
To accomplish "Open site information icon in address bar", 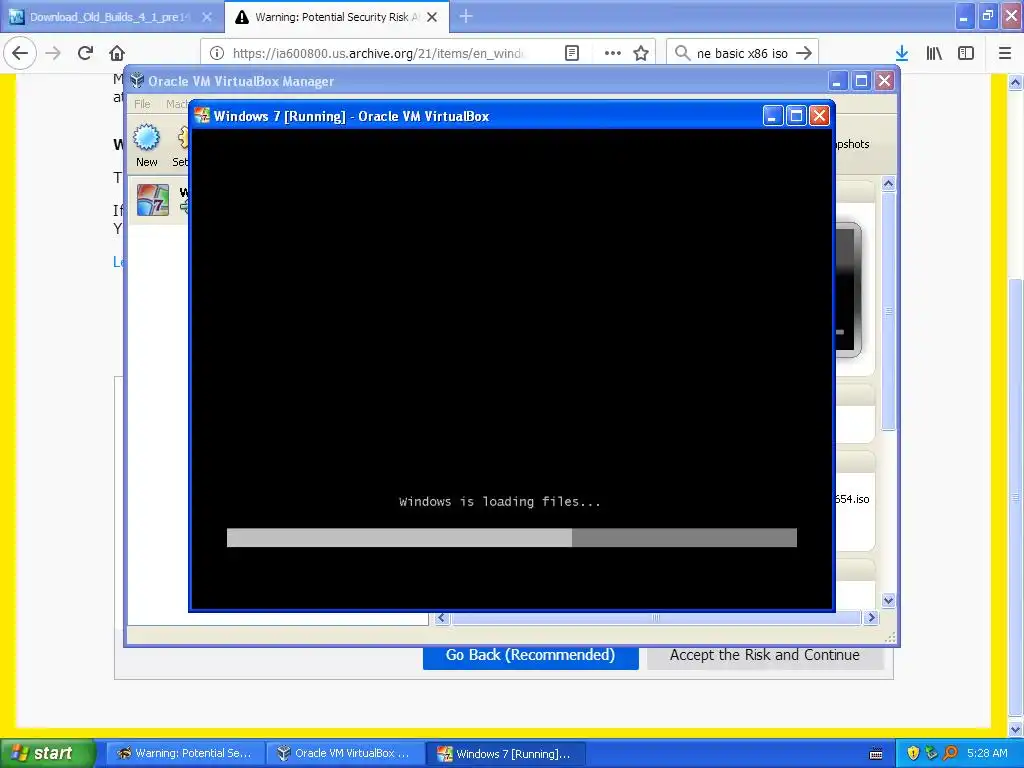I will click(x=217, y=53).
